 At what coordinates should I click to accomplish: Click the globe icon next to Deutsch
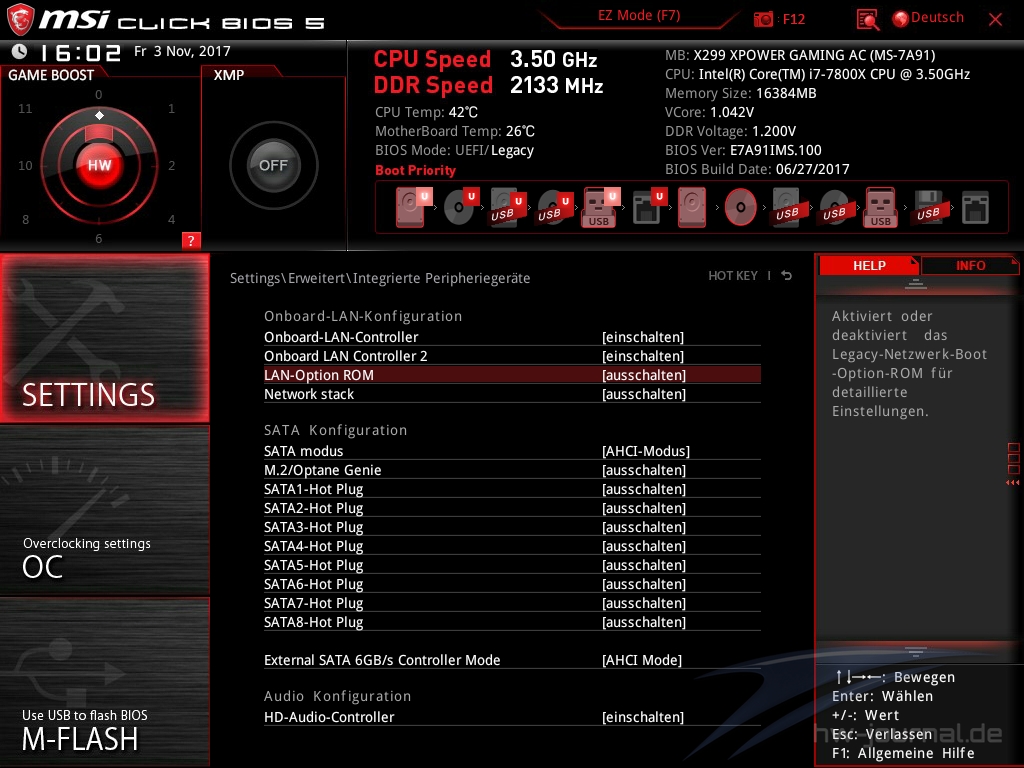coord(901,19)
